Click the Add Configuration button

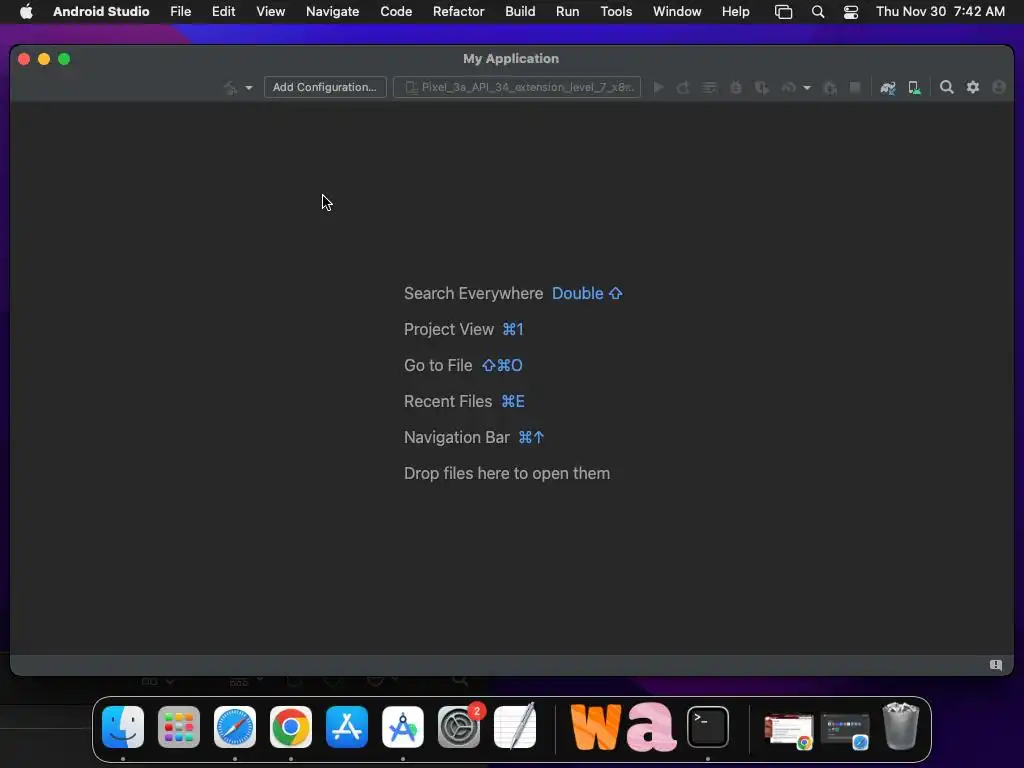click(x=325, y=87)
